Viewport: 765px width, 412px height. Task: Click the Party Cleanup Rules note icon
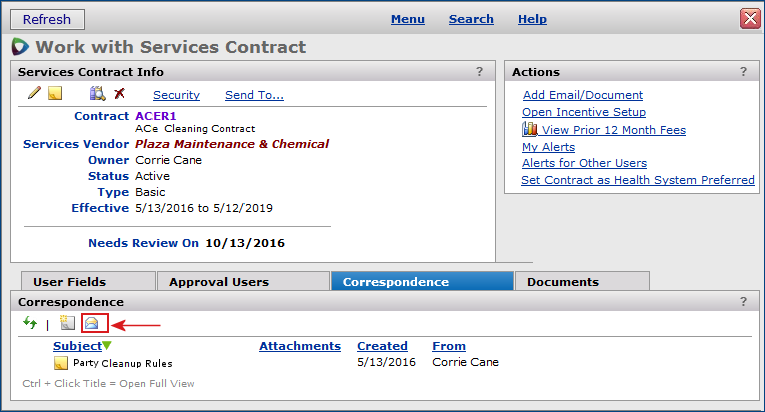(x=61, y=362)
